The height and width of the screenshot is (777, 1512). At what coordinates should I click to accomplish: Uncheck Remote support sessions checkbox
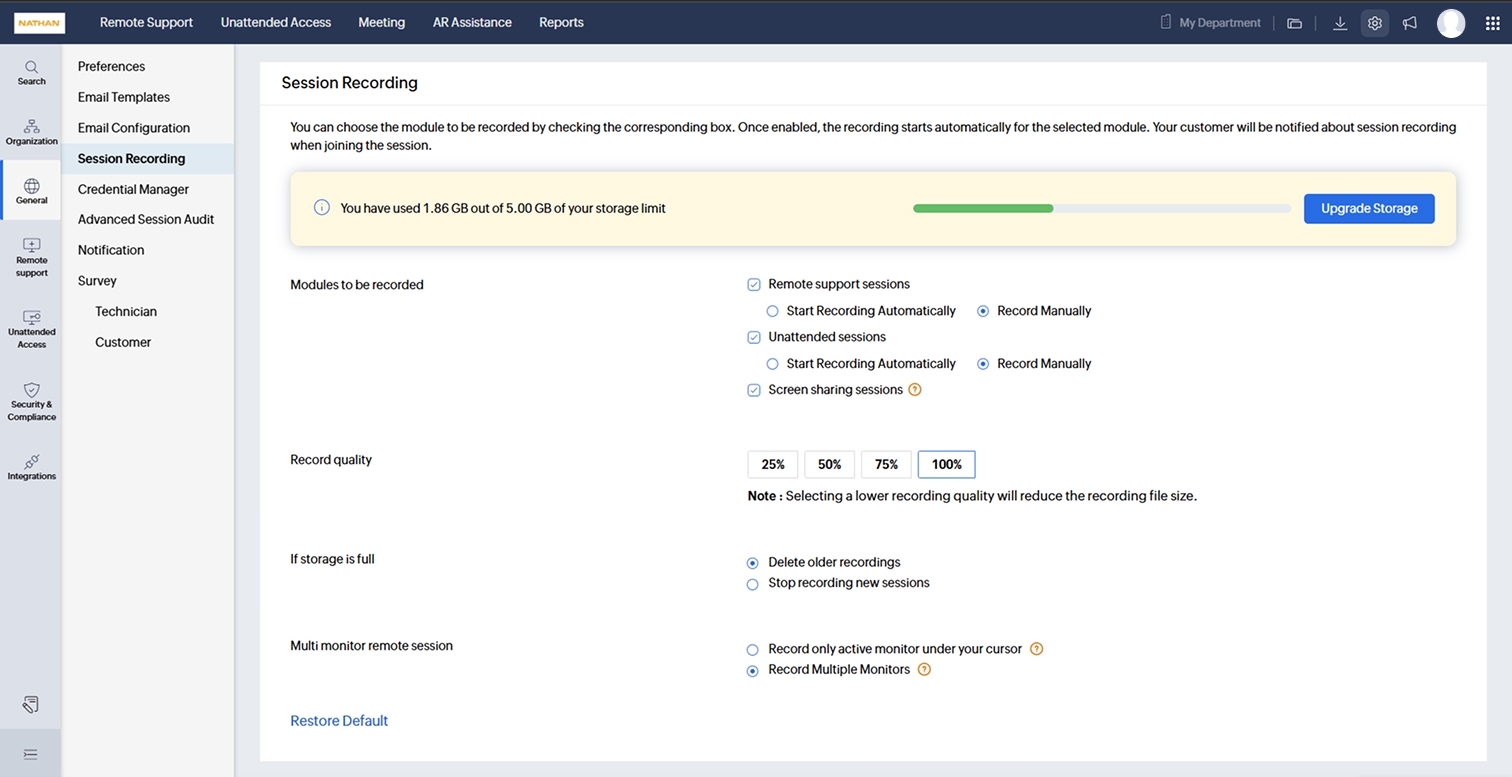coord(754,285)
